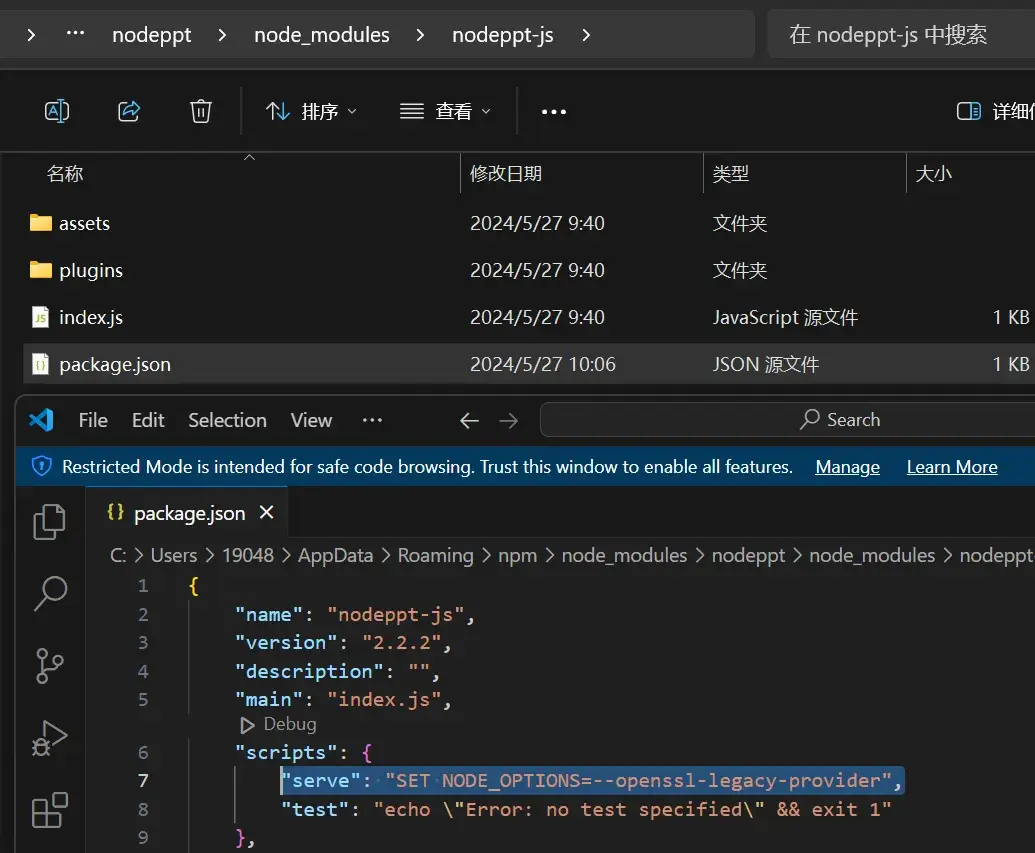Click the Learn More link
The image size is (1035, 853).
coord(952,467)
